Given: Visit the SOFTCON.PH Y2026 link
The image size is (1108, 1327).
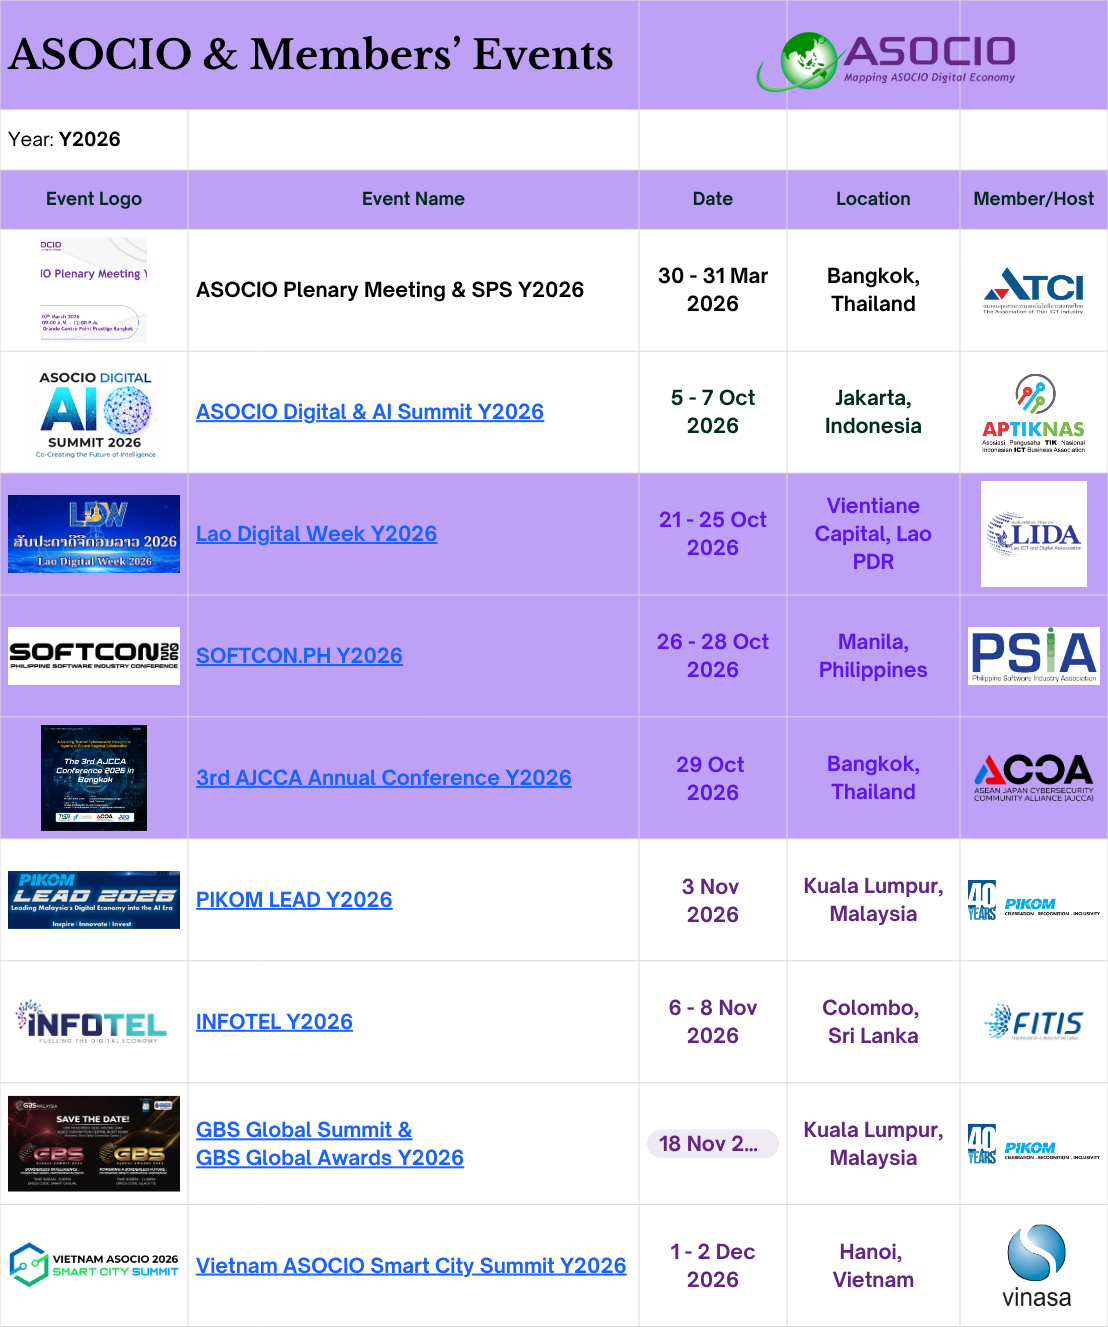Looking at the screenshot, I should (299, 656).
